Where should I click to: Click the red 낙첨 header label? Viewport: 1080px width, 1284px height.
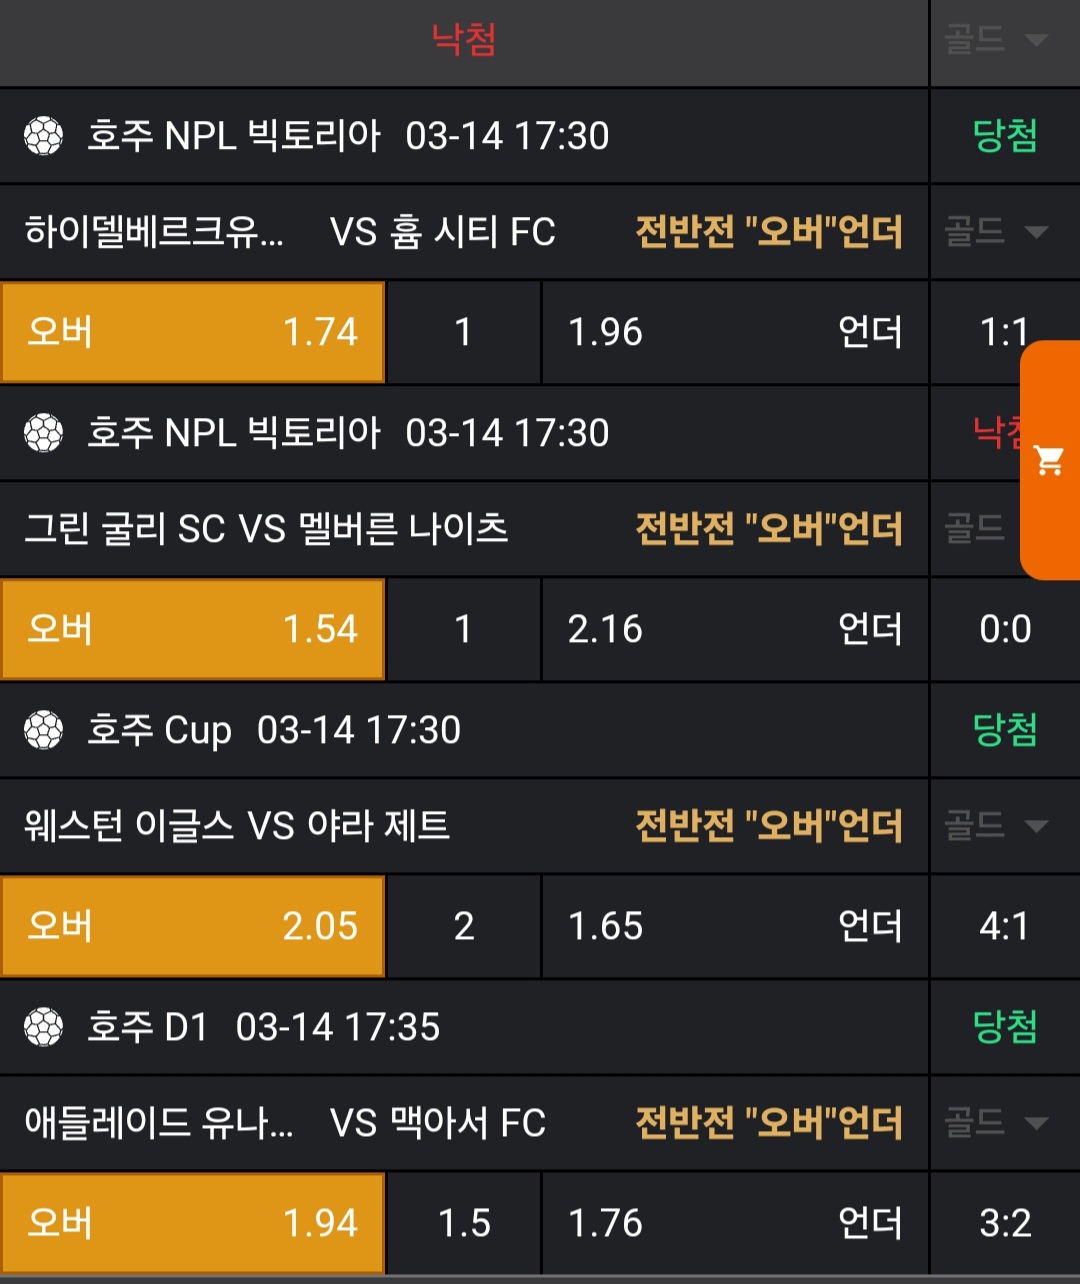tap(464, 40)
